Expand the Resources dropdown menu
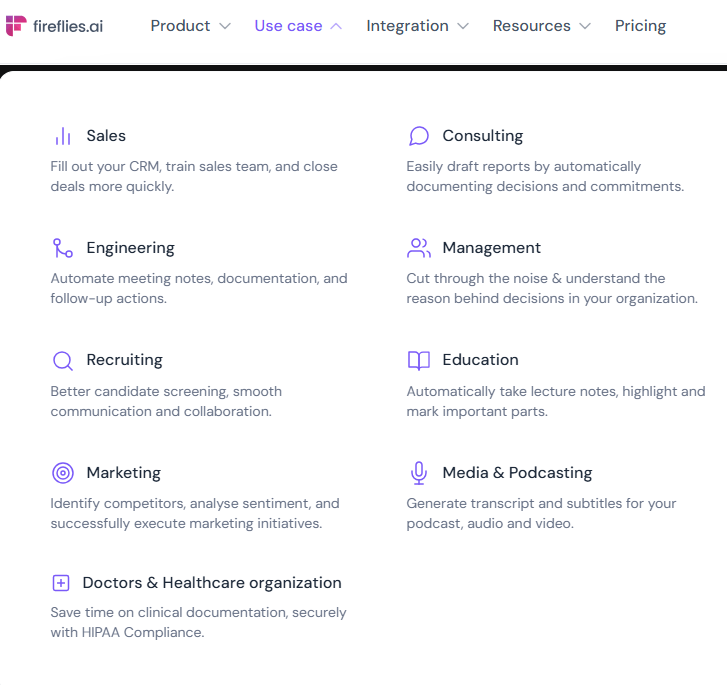Image resolution: width=727 pixels, height=685 pixels. click(x=541, y=26)
